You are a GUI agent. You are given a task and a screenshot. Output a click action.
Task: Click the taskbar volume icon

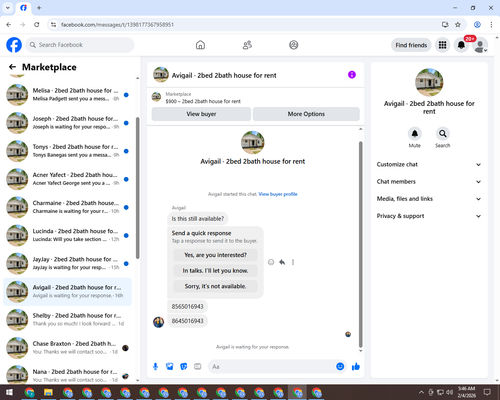tap(450, 392)
